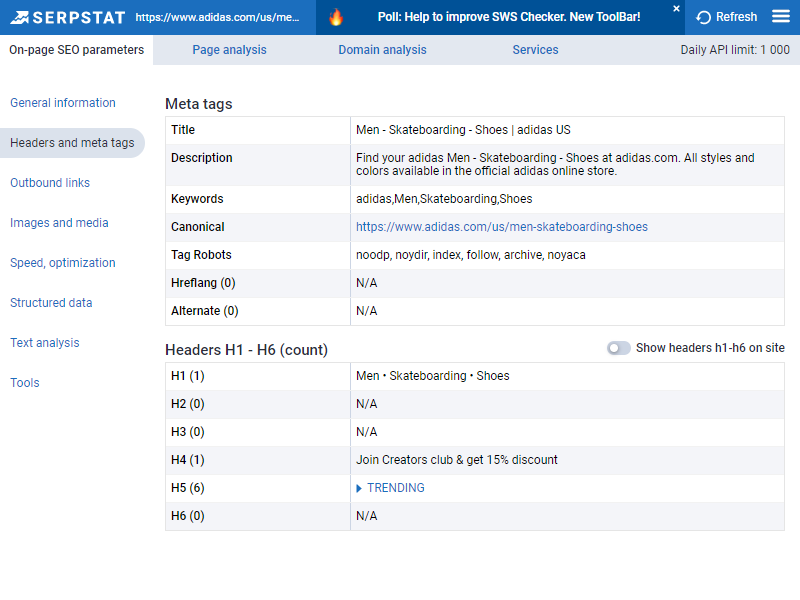Open General information section
Viewport: 800px width, 600px height.
click(x=63, y=103)
